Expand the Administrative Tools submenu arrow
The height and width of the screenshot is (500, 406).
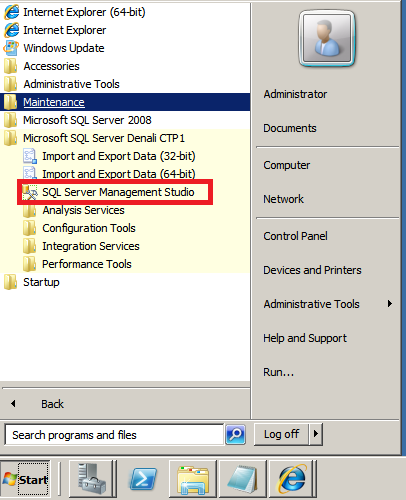pos(389,304)
